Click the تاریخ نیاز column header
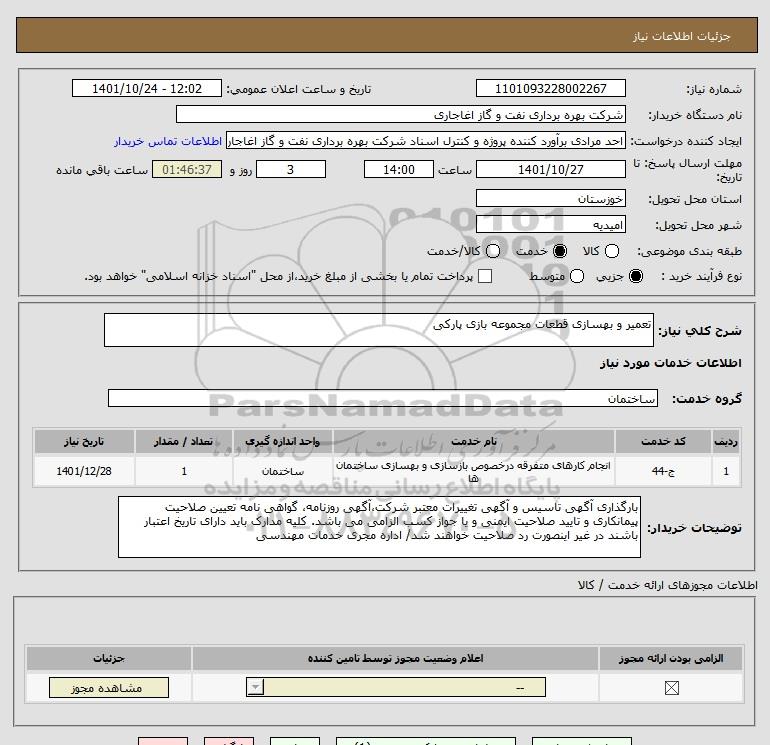Viewport: 770px width, 745px height. click(x=84, y=441)
